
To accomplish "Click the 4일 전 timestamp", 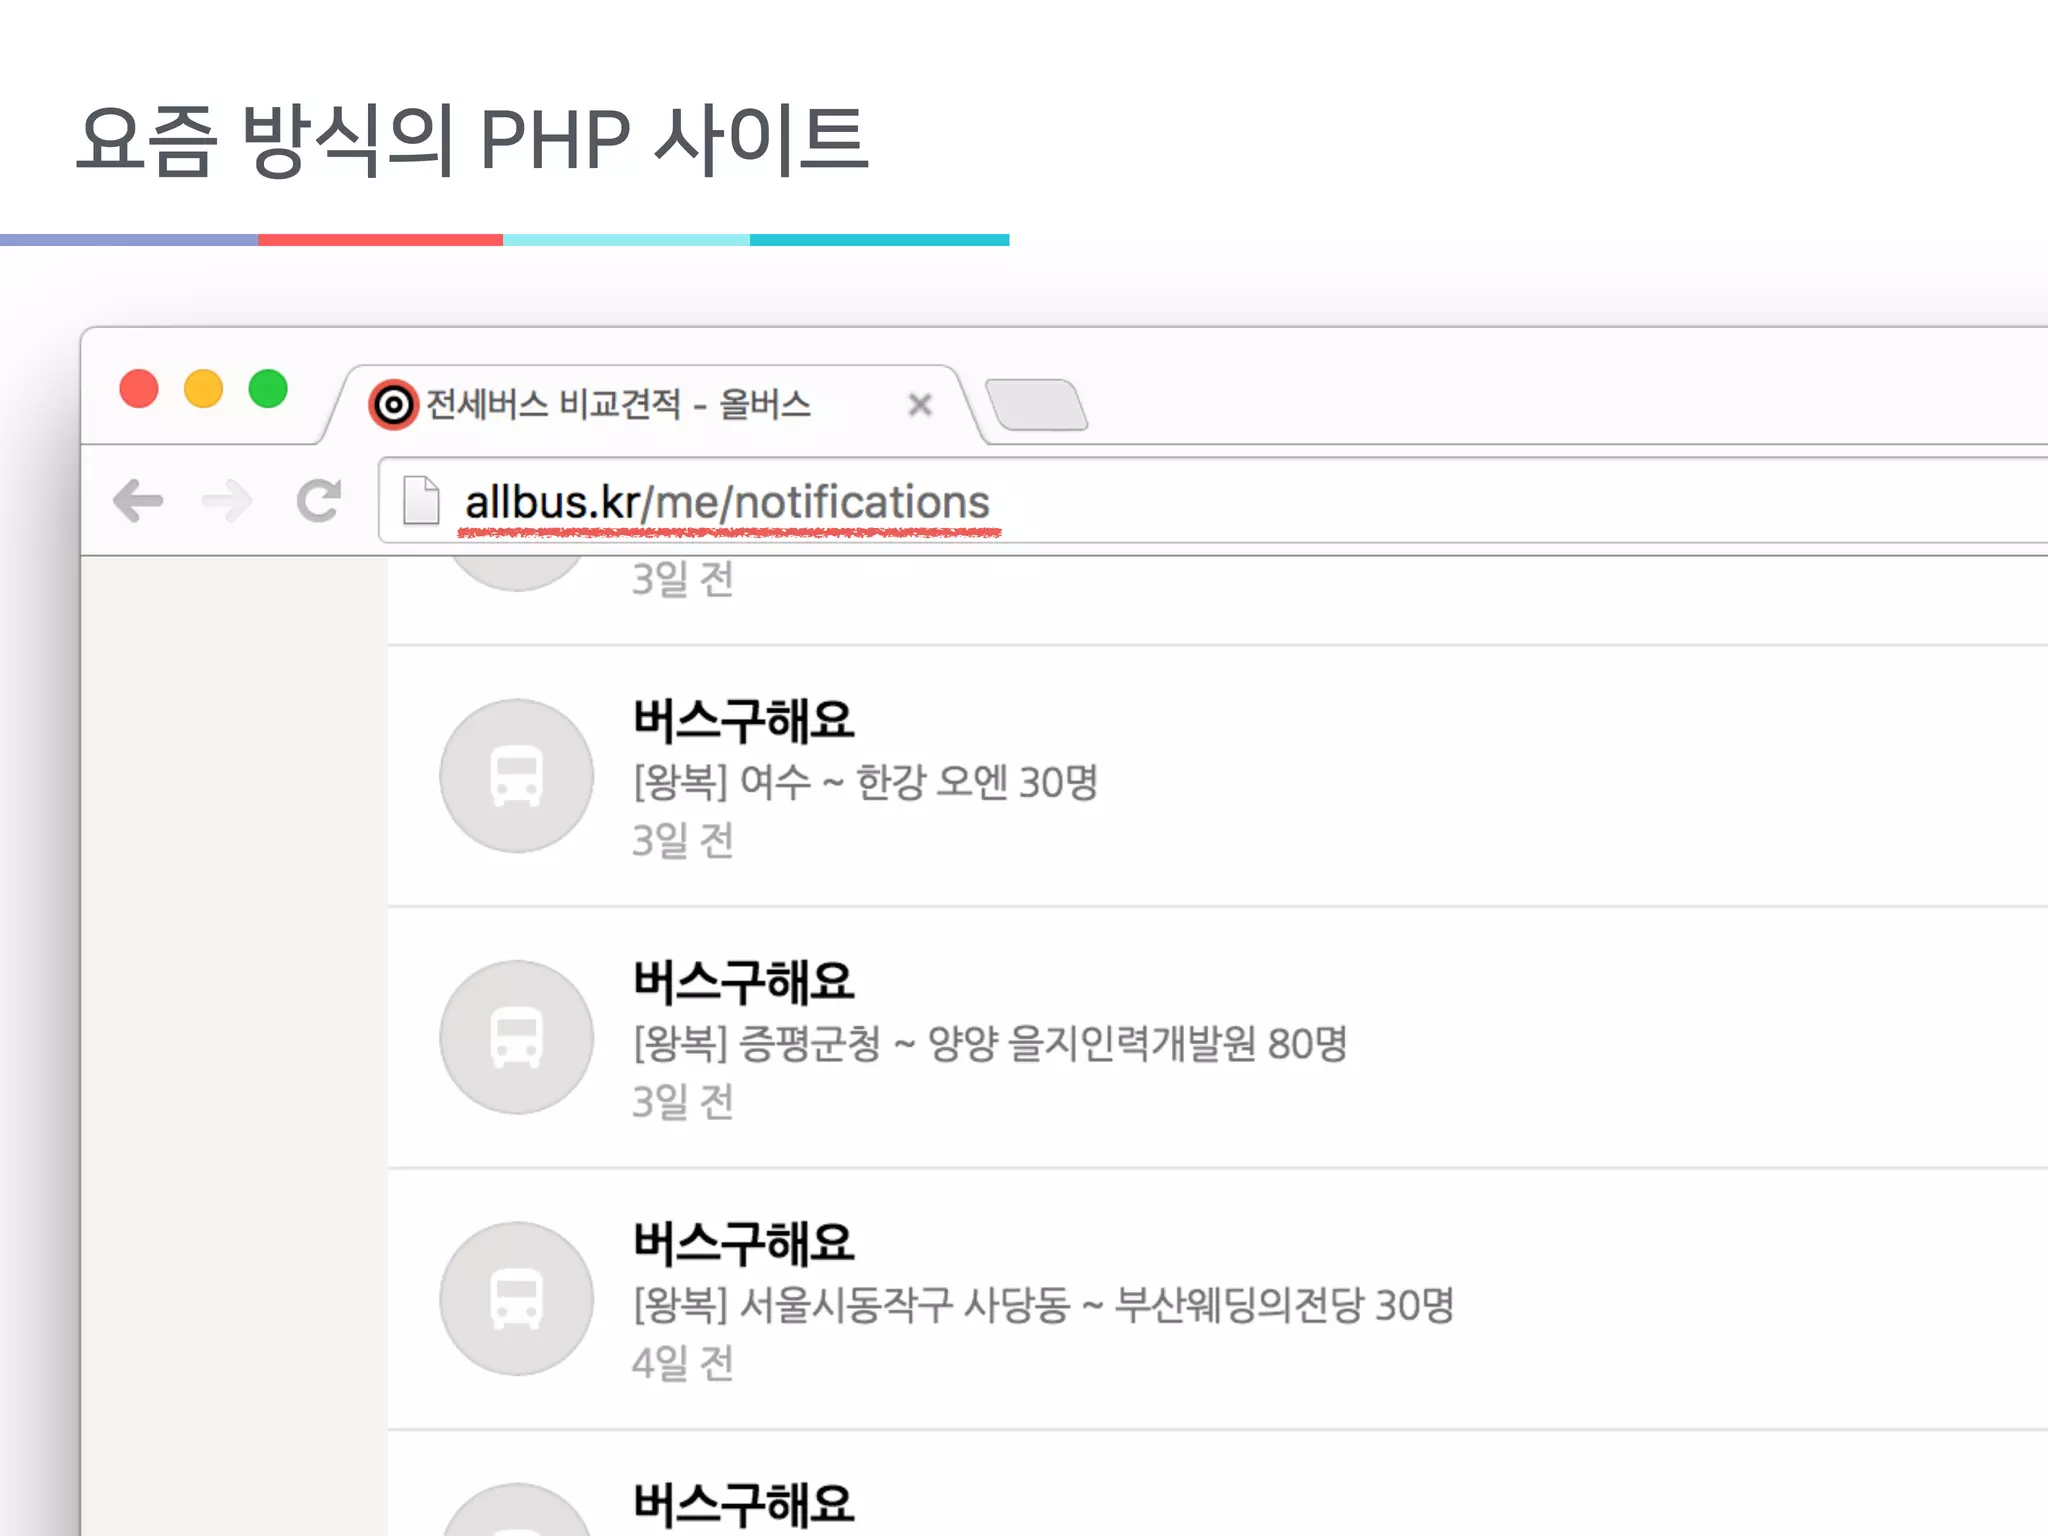I will [x=683, y=1363].
